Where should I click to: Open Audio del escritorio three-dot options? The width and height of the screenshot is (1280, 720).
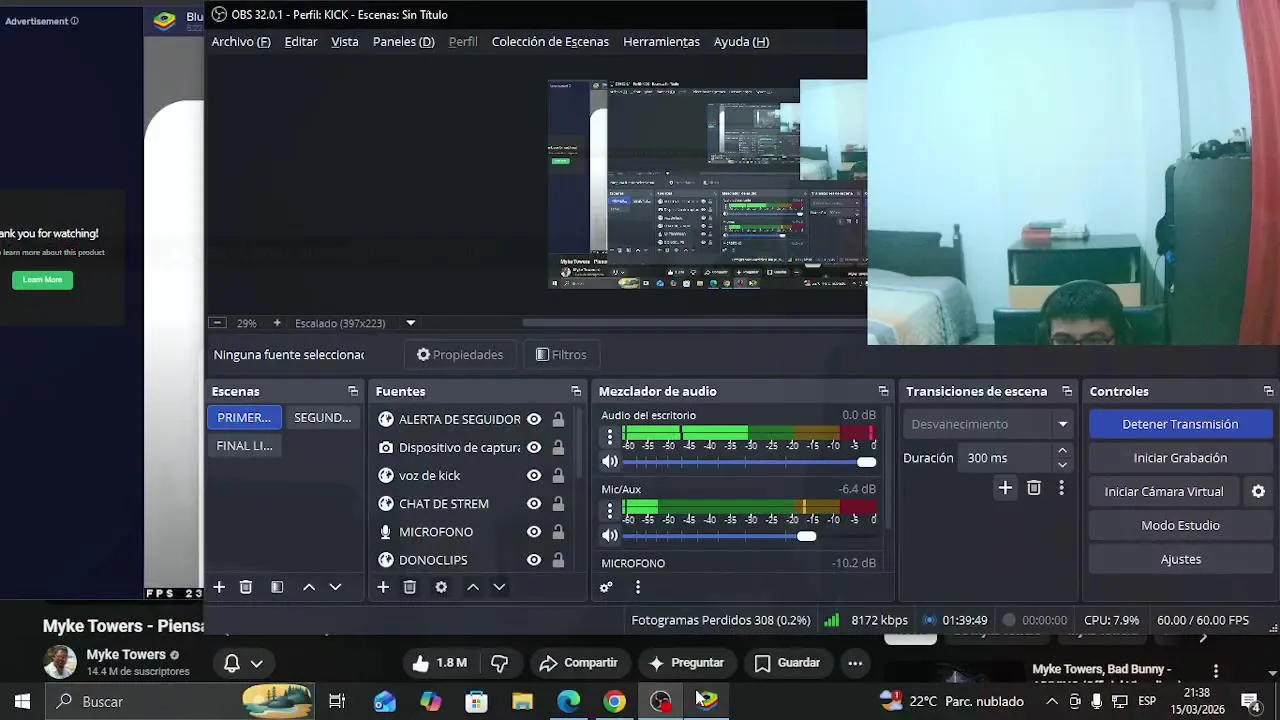click(x=610, y=436)
